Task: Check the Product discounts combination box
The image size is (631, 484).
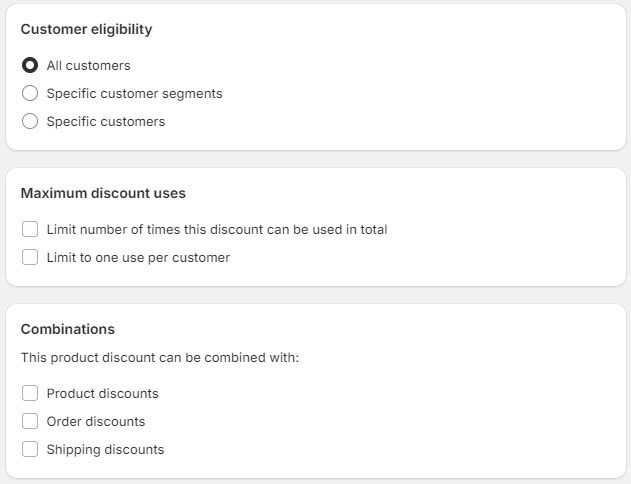Action: [30, 394]
